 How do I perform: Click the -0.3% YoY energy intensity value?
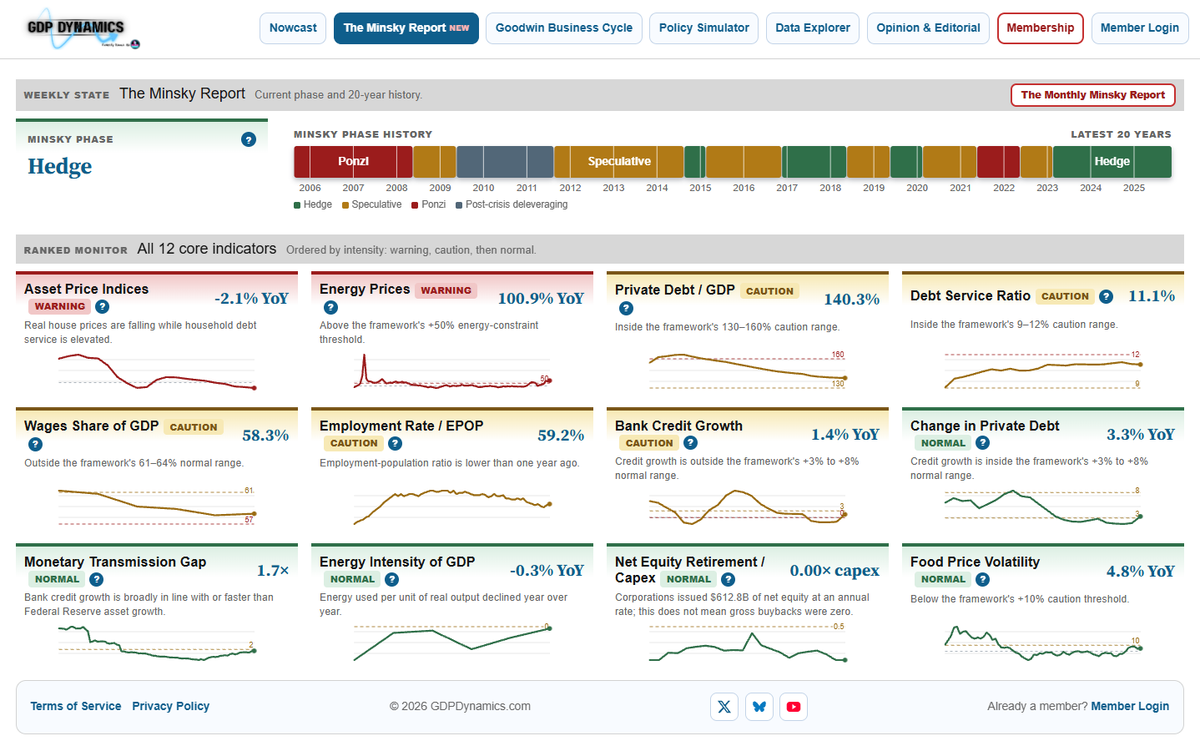point(547,571)
